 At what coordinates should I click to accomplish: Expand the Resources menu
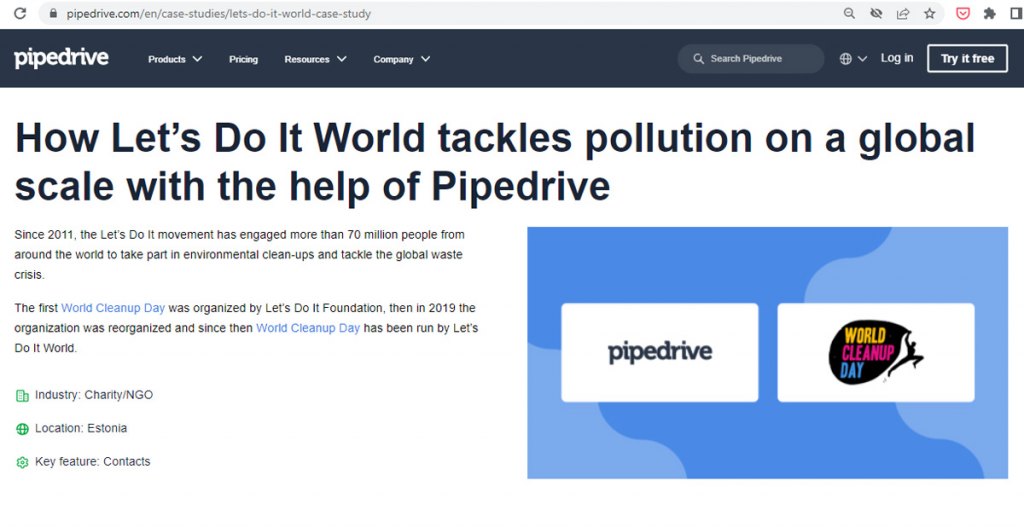[315, 59]
